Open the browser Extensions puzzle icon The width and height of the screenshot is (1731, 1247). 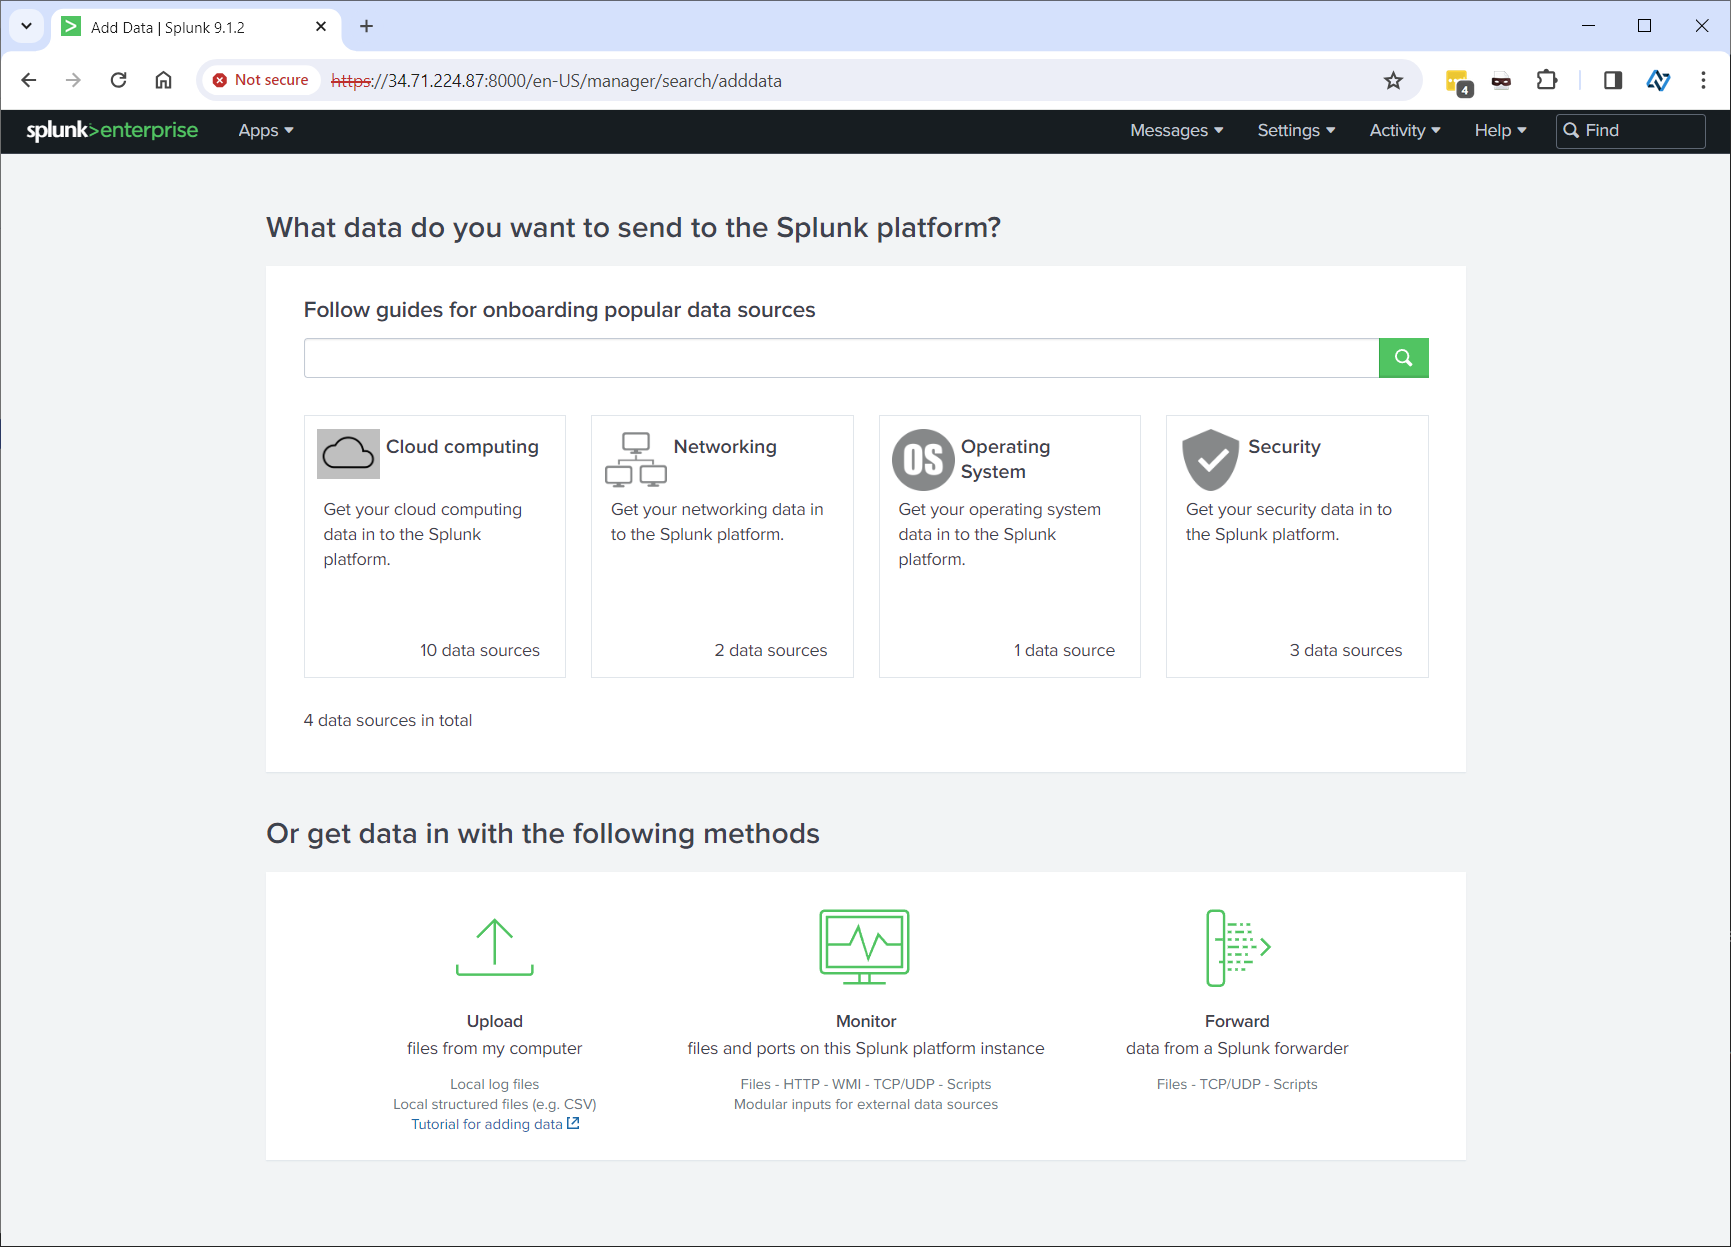pyautogui.click(x=1546, y=81)
